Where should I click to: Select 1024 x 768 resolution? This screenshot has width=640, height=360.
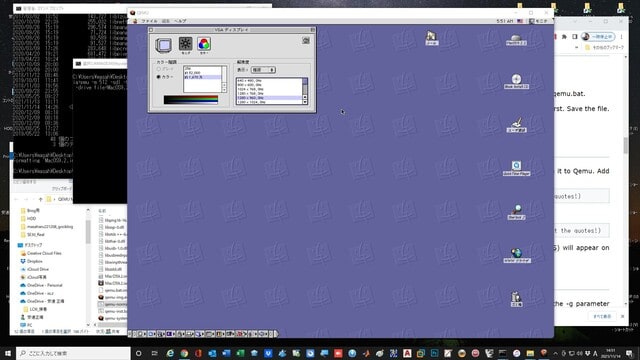[269, 89]
